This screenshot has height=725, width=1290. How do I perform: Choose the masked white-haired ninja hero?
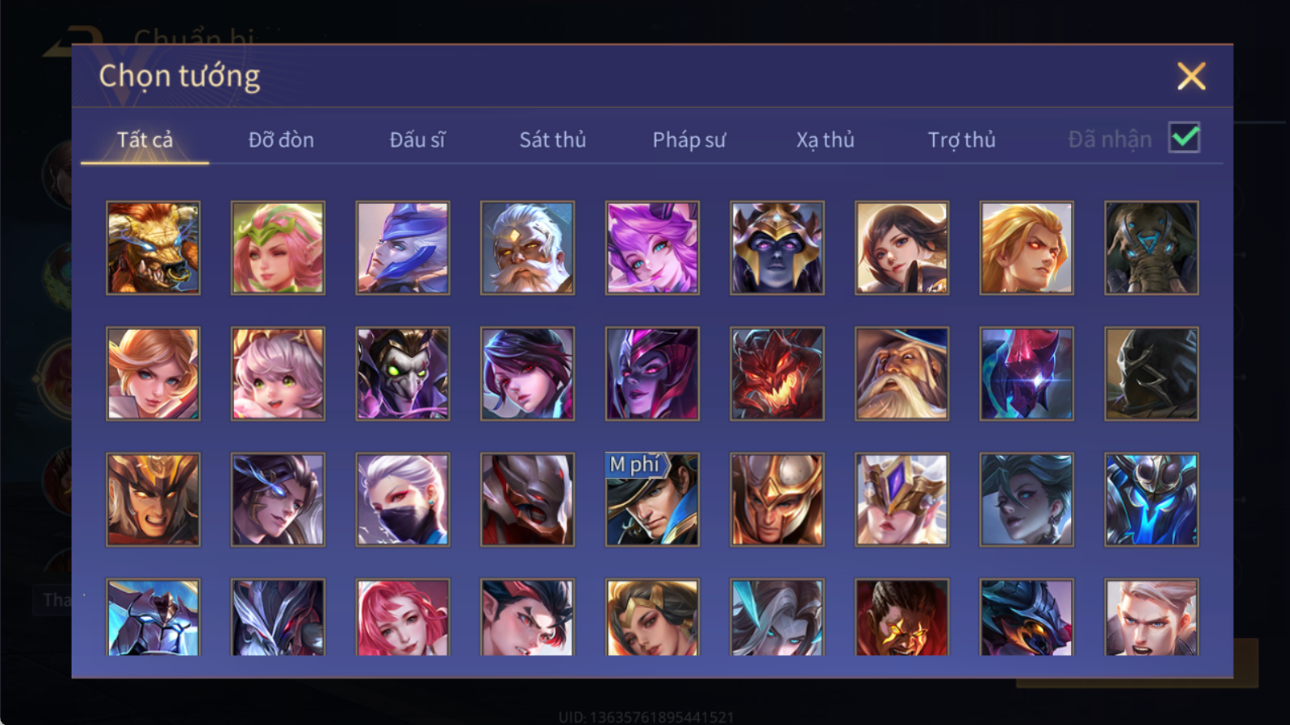click(x=402, y=500)
